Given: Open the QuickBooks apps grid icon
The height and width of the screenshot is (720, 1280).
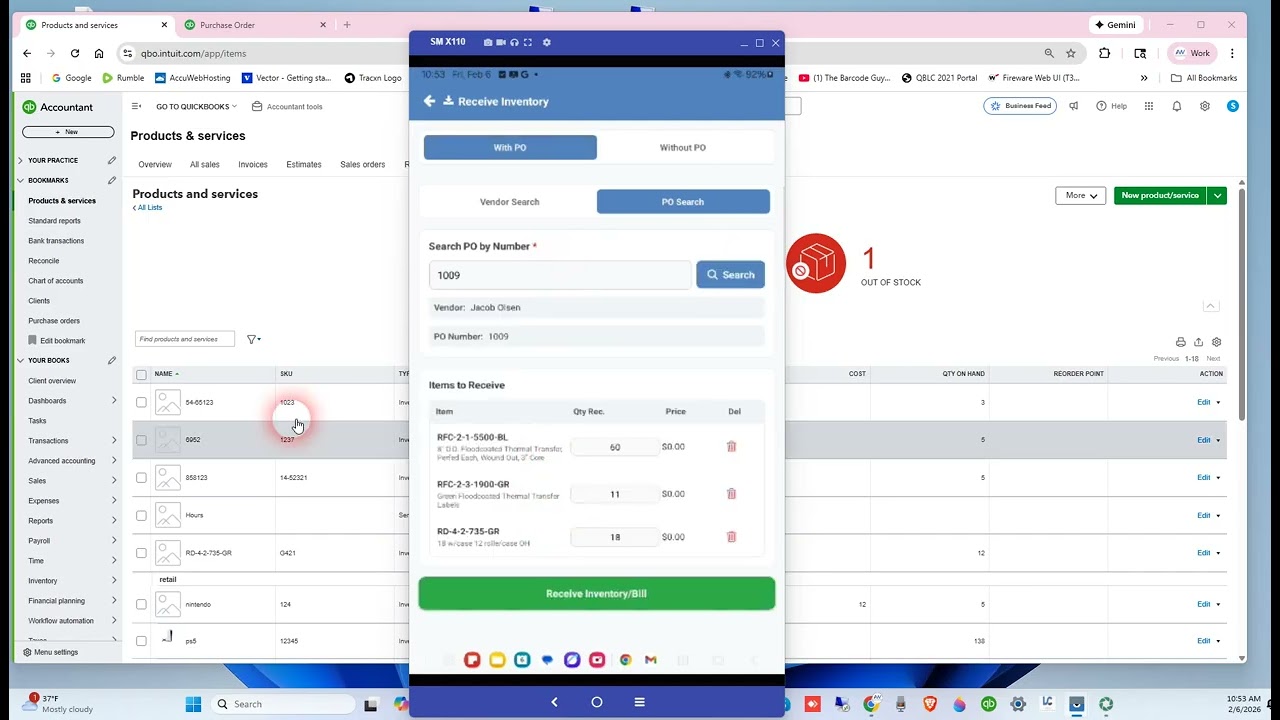Looking at the screenshot, I should [1149, 106].
